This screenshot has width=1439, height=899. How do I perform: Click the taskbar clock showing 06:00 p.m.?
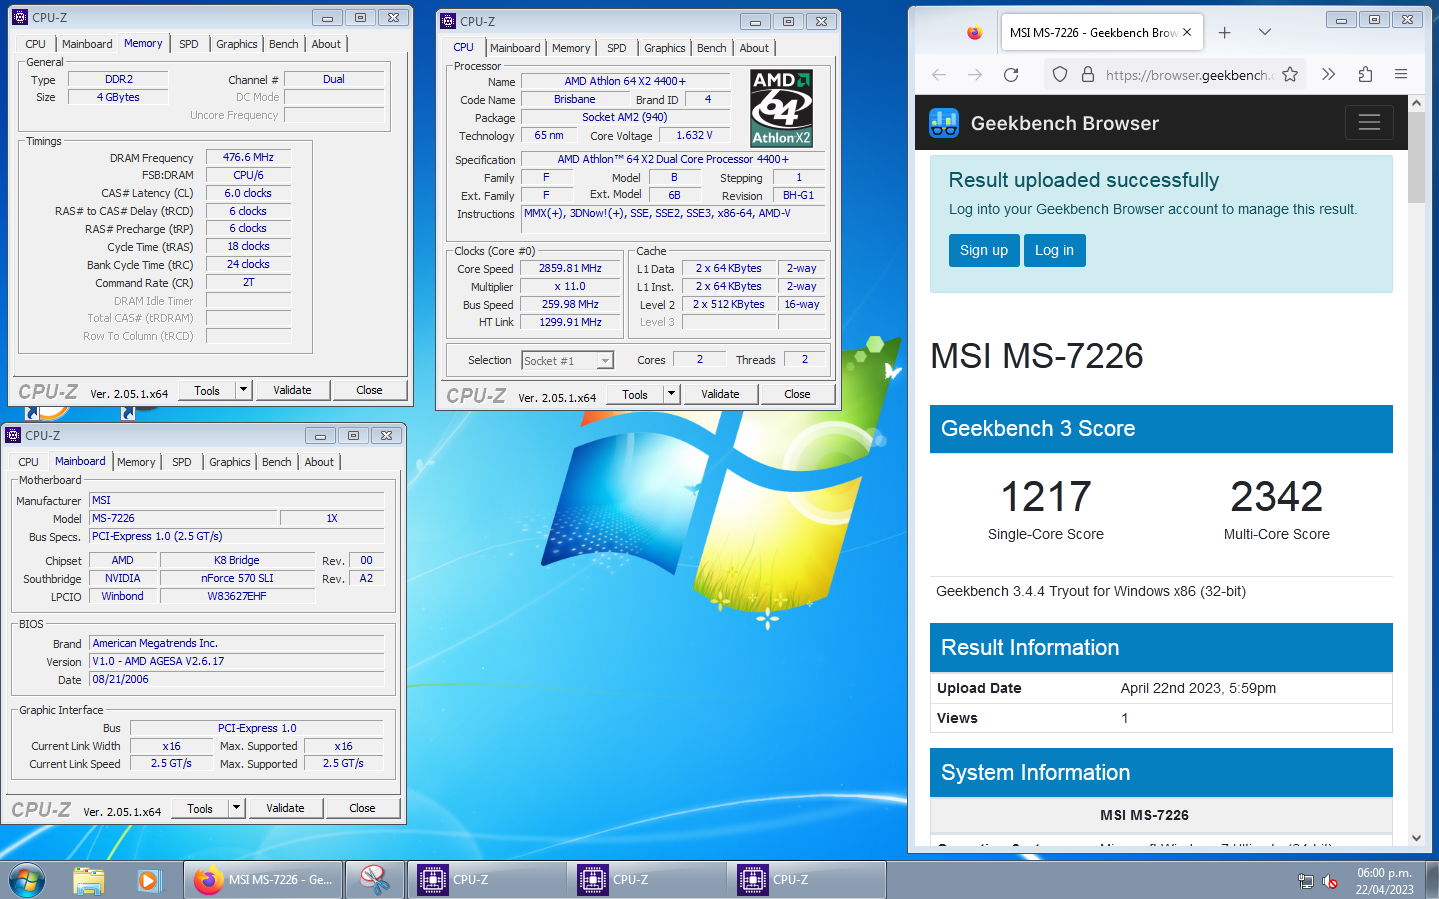pos(1385,881)
